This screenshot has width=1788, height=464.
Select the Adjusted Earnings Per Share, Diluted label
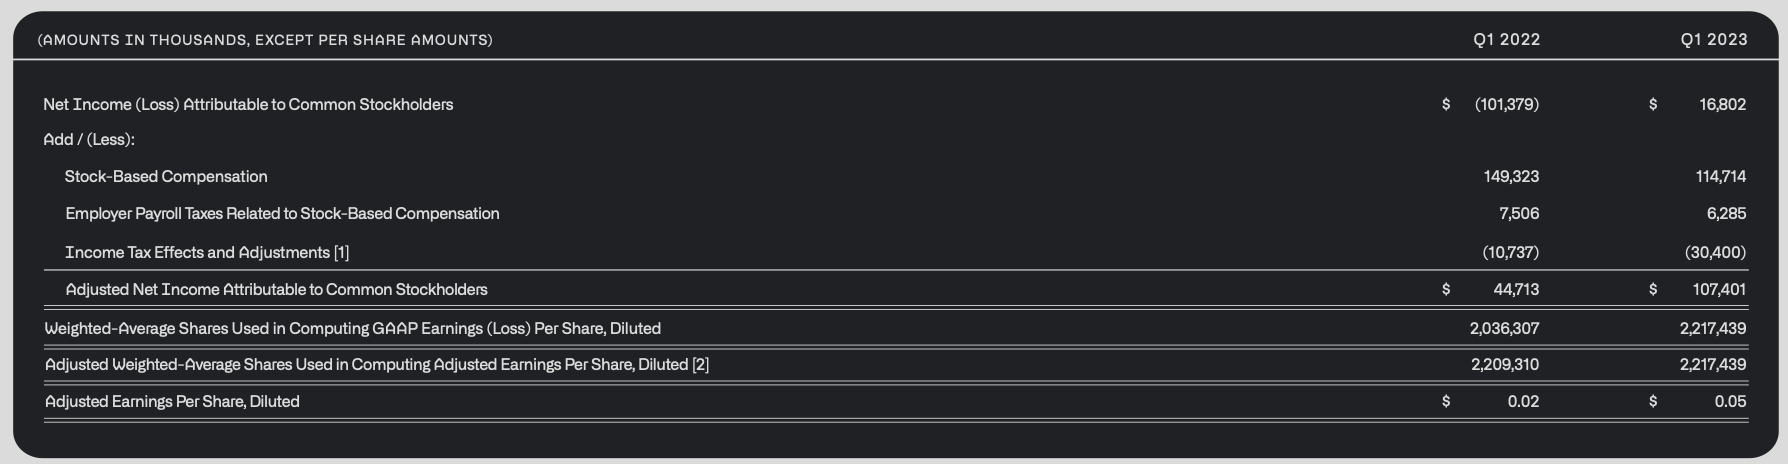coord(172,402)
